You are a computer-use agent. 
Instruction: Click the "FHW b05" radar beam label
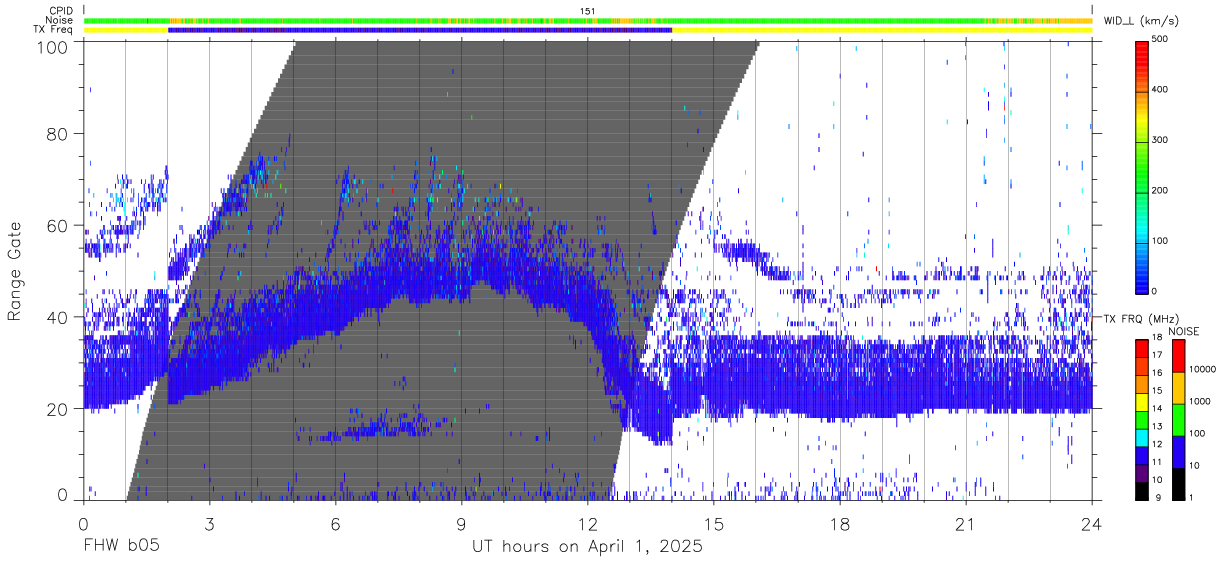[121, 547]
